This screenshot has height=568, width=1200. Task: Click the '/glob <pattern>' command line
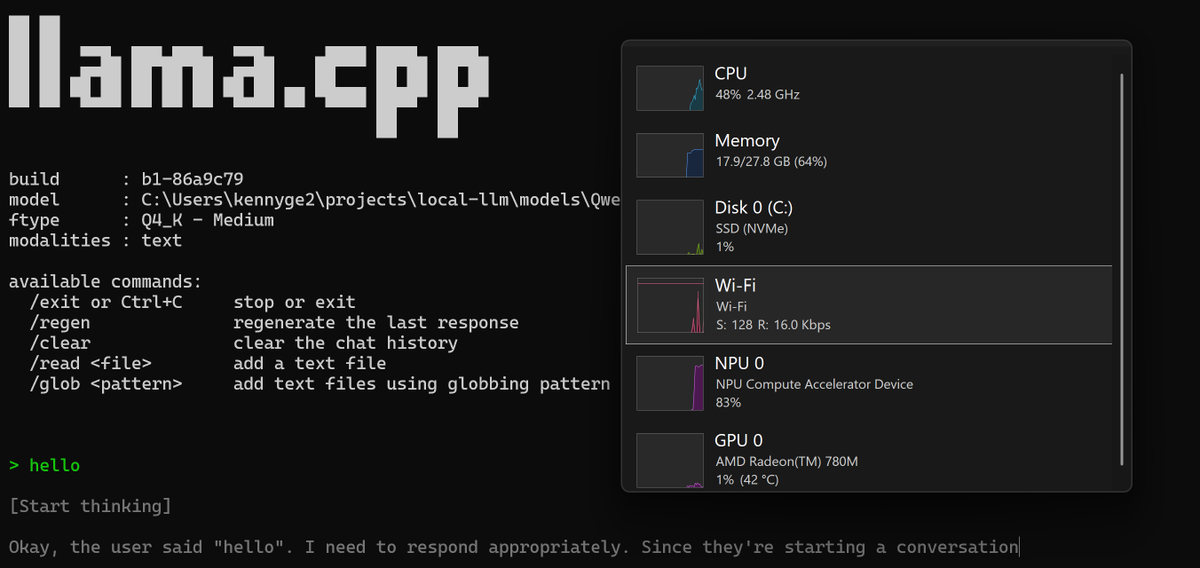[320, 384]
